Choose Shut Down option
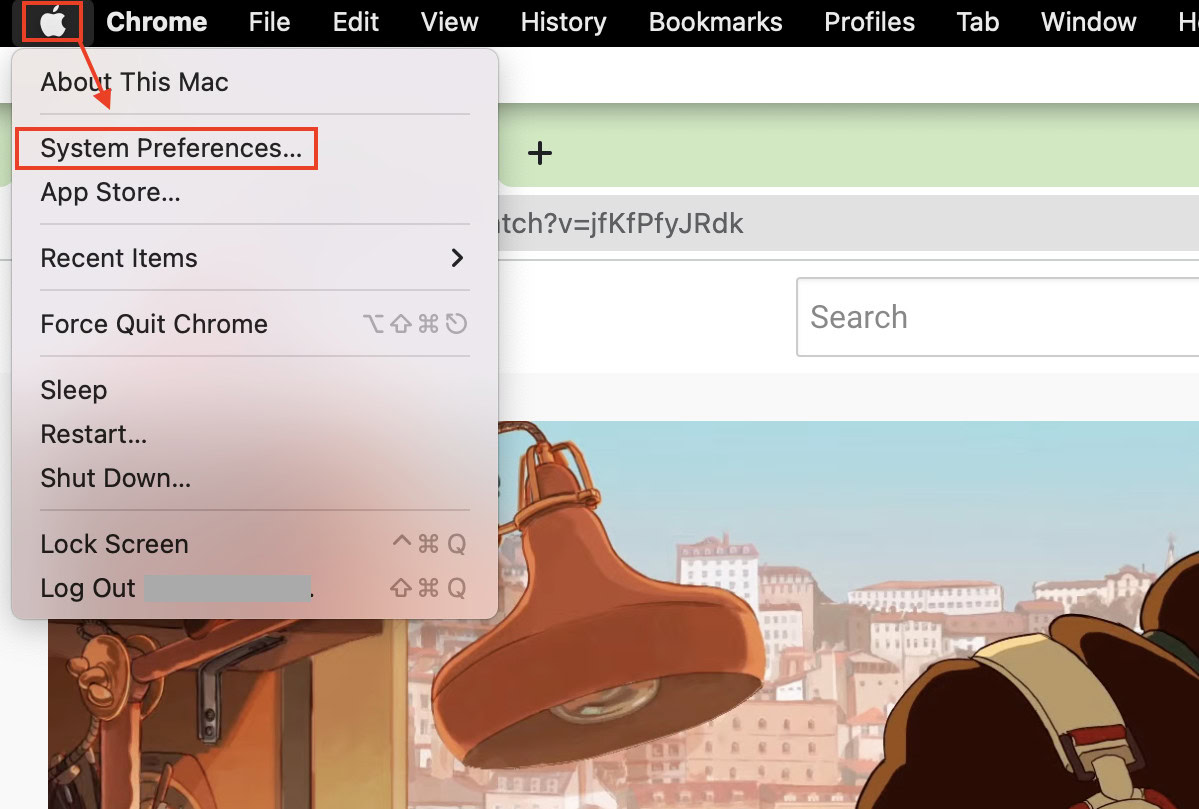The image size is (1199, 809). tap(115, 478)
